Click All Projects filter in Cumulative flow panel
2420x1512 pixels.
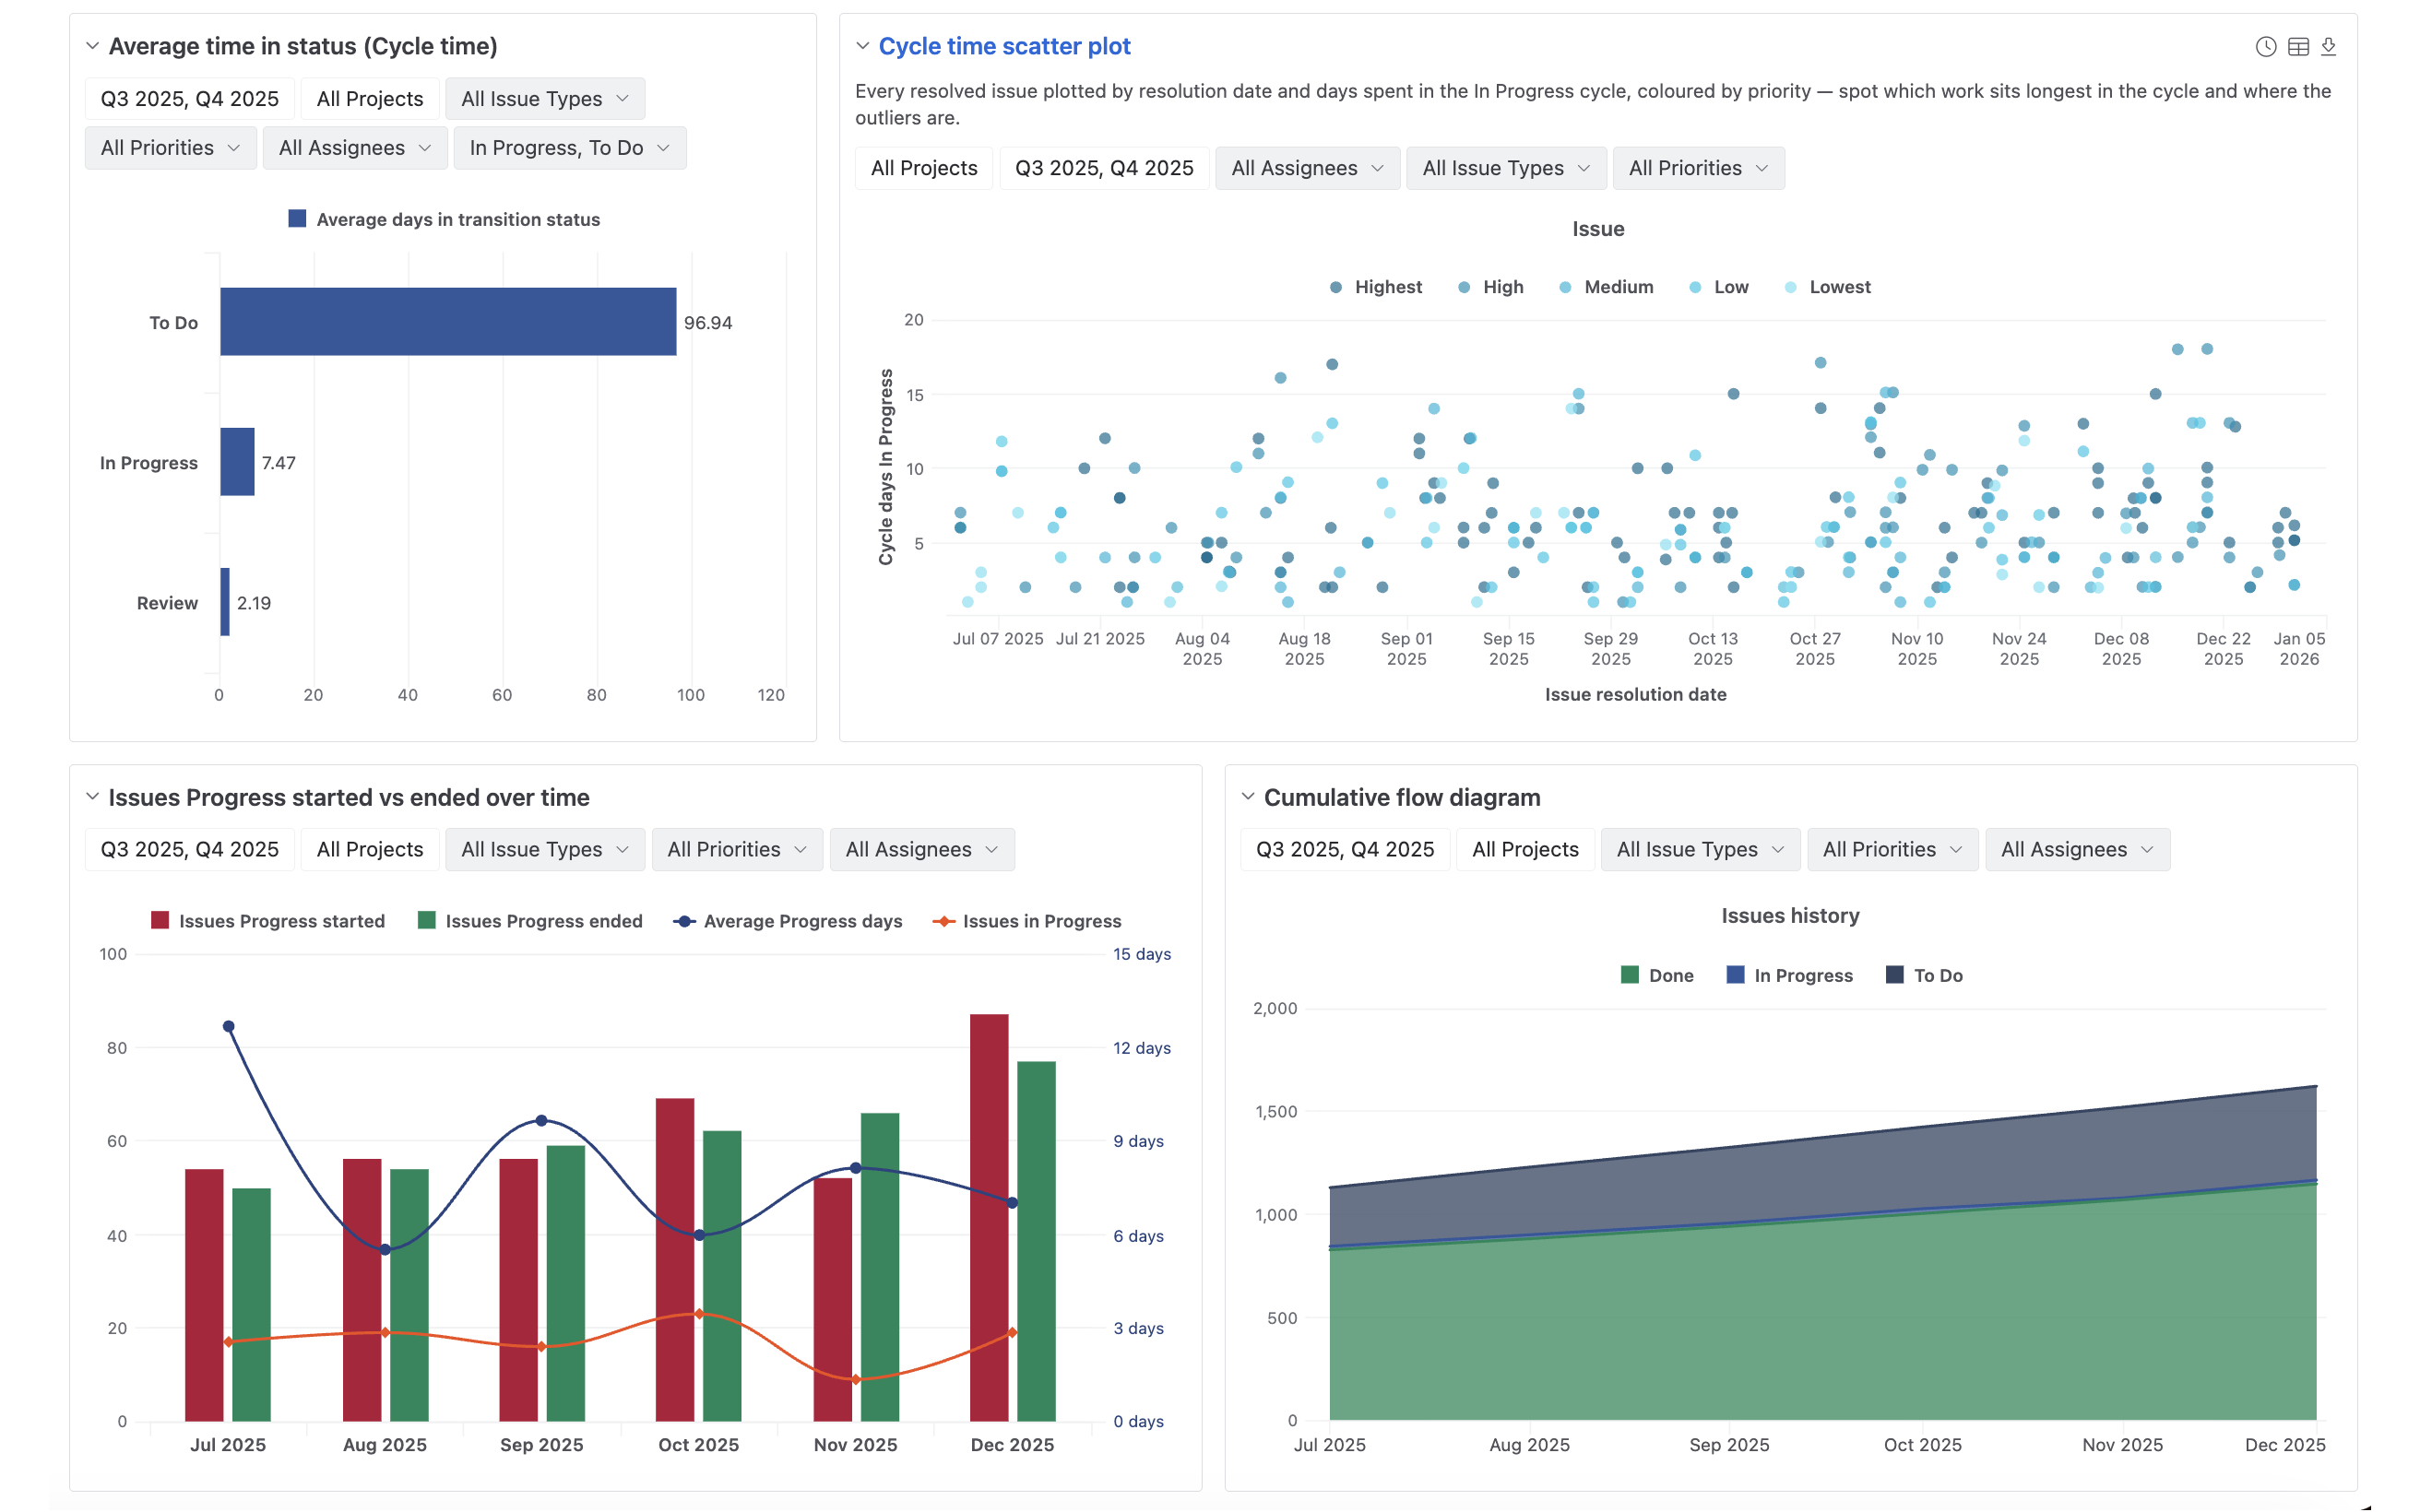coord(1525,849)
